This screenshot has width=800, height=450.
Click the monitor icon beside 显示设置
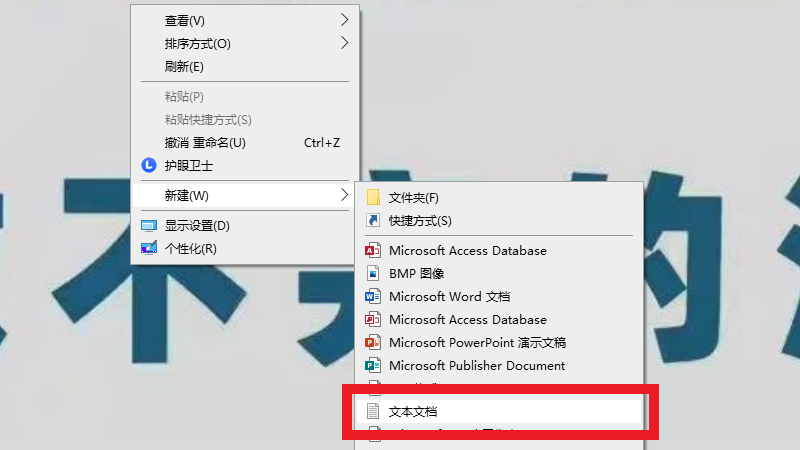click(x=149, y=226)
